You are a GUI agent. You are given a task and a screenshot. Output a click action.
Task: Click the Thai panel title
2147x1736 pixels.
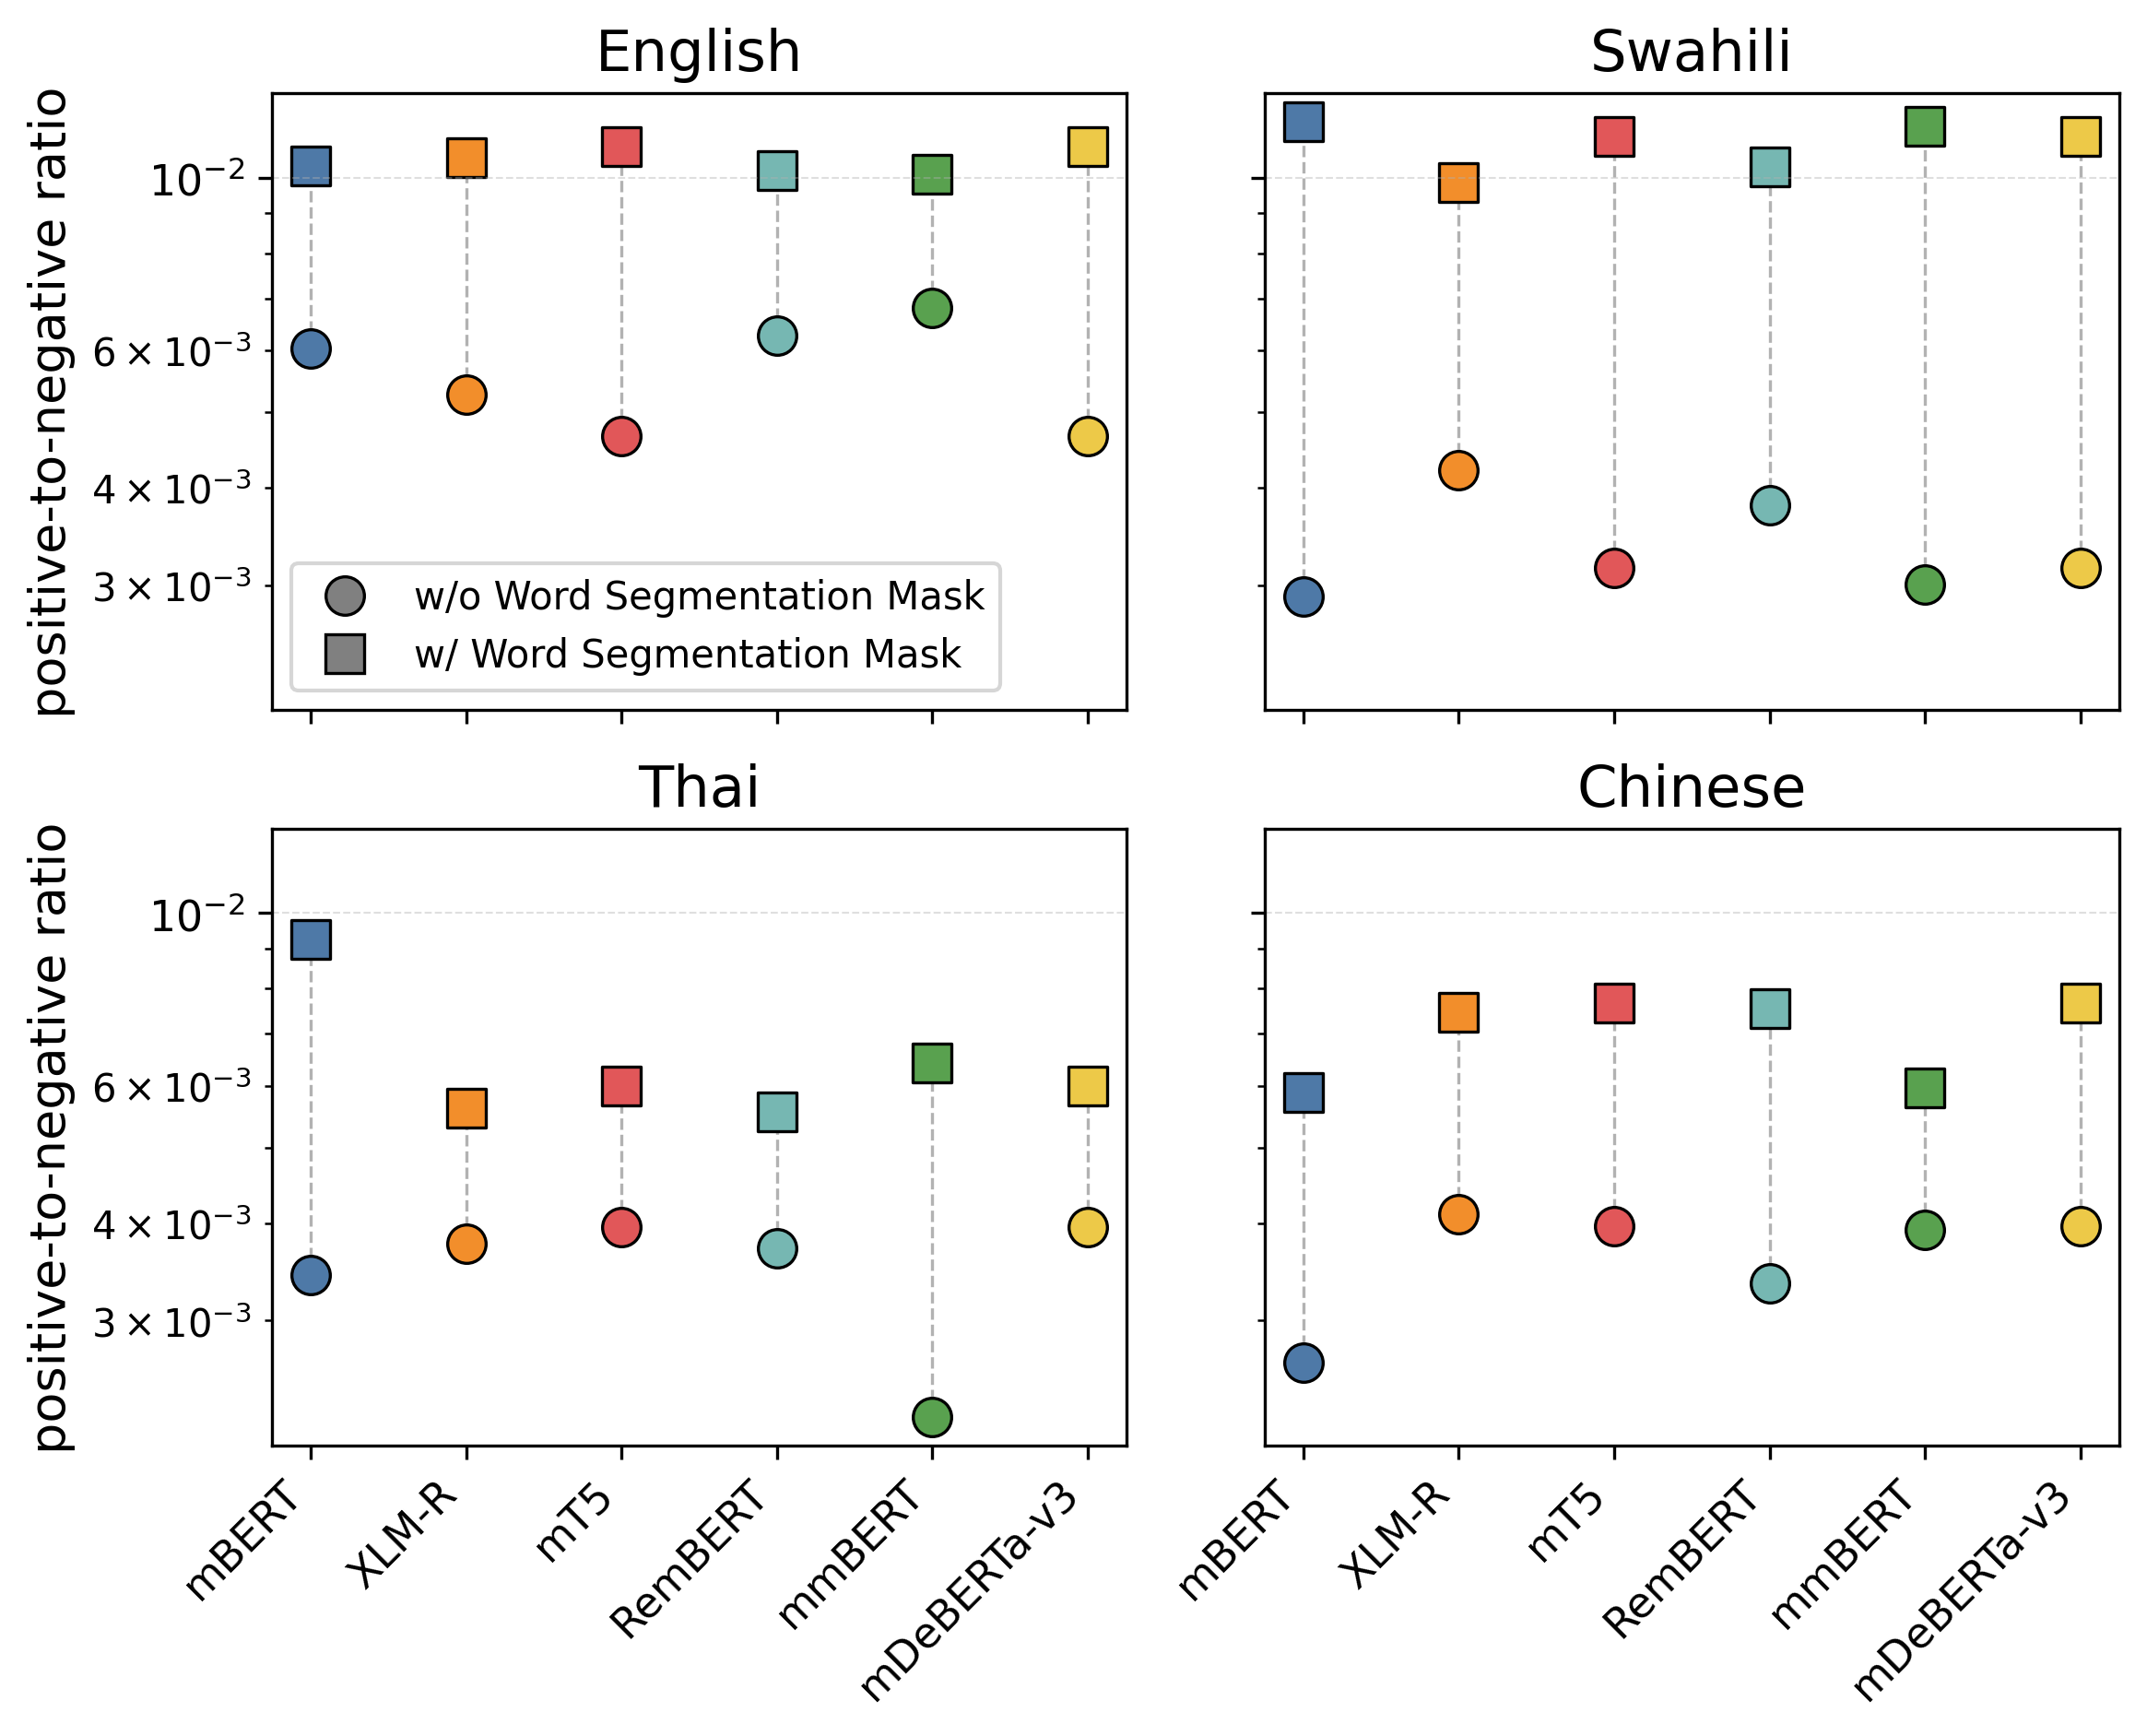tap(698, 788)
